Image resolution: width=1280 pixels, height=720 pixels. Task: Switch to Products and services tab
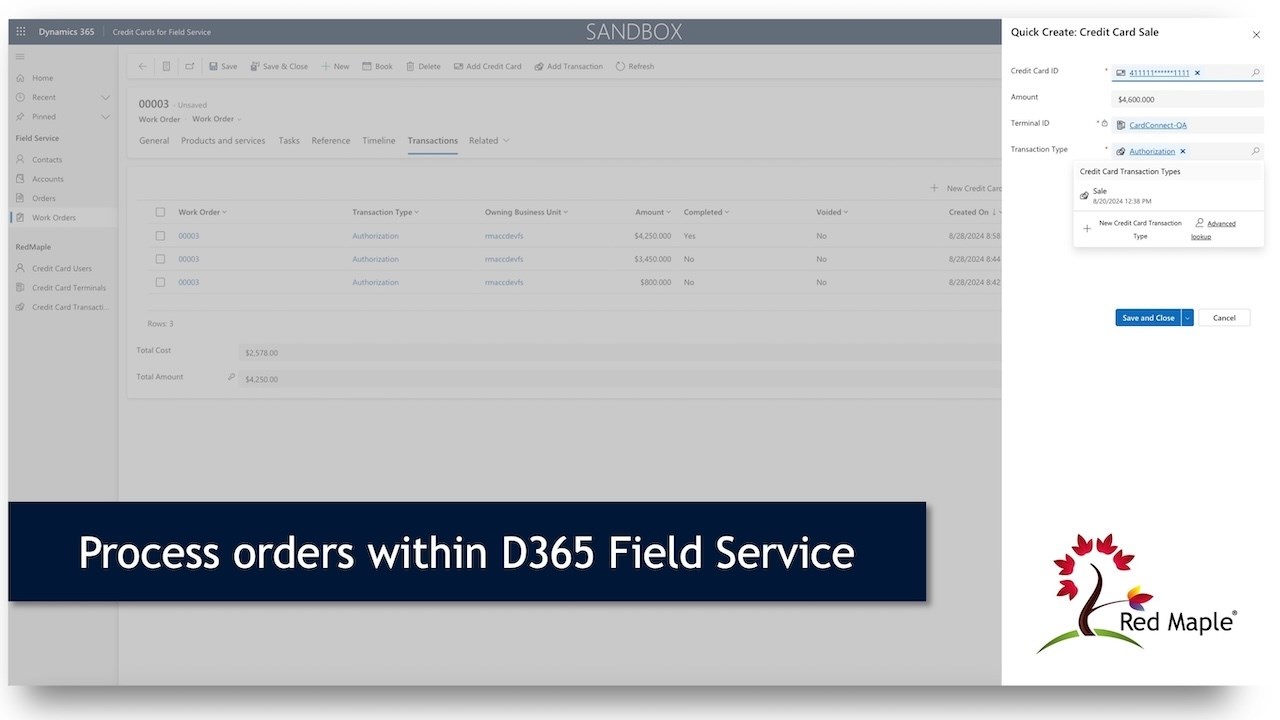(x=223, y=141)
